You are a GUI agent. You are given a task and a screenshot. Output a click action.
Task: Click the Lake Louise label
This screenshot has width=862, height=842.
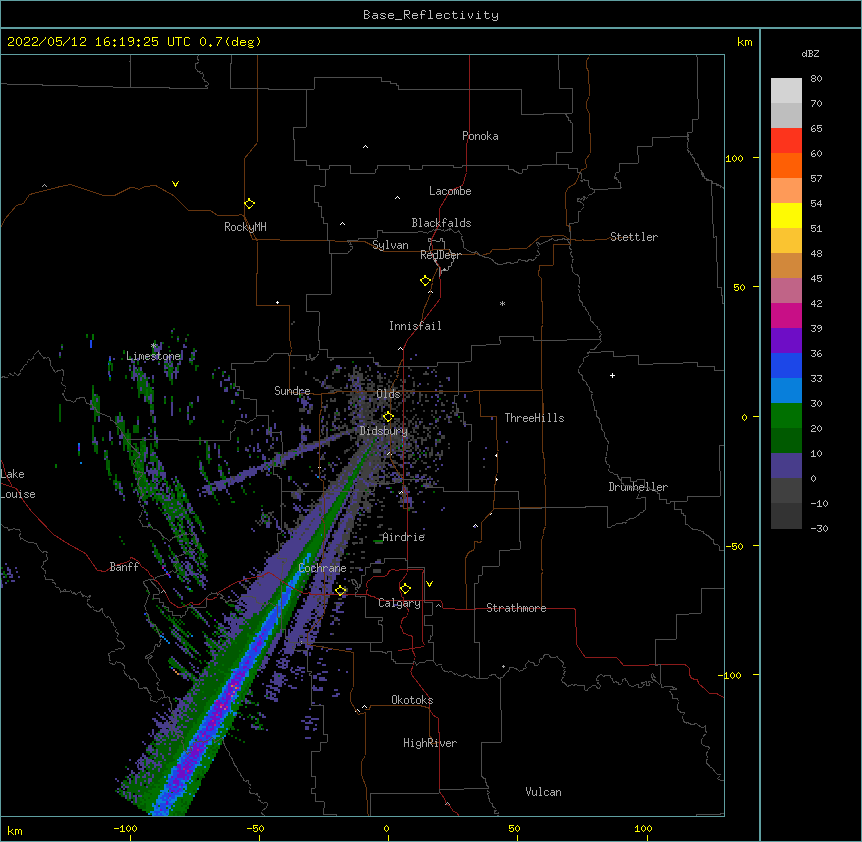18,484
